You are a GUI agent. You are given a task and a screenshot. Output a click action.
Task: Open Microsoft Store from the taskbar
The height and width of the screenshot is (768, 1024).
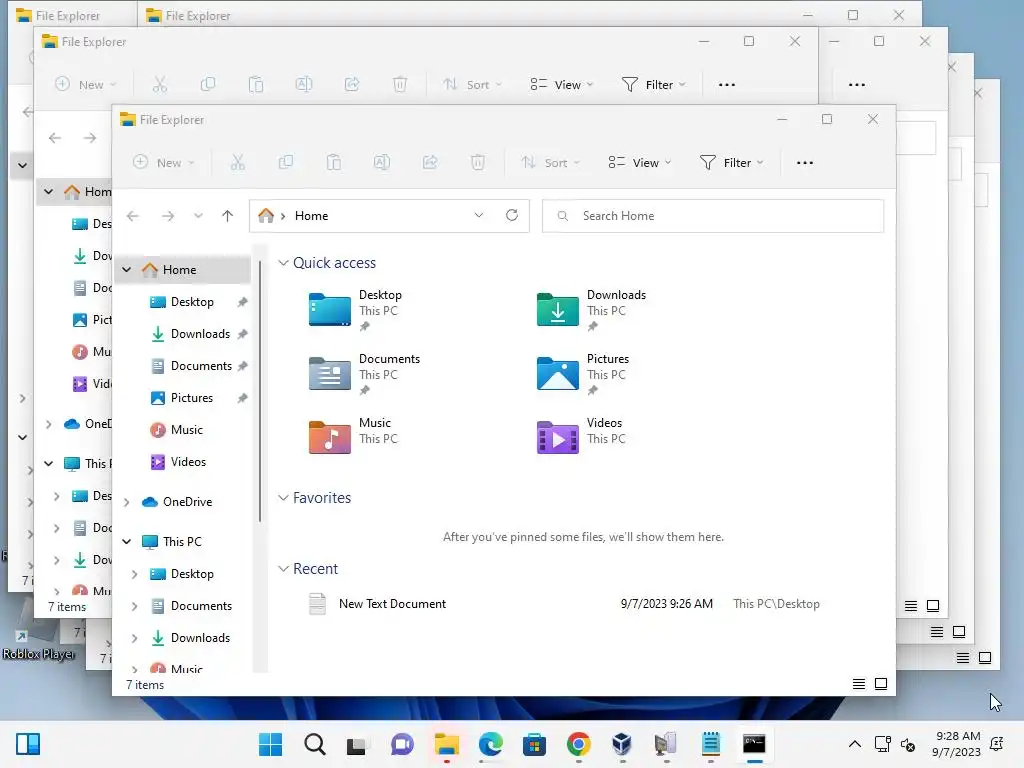pos(534,744)
